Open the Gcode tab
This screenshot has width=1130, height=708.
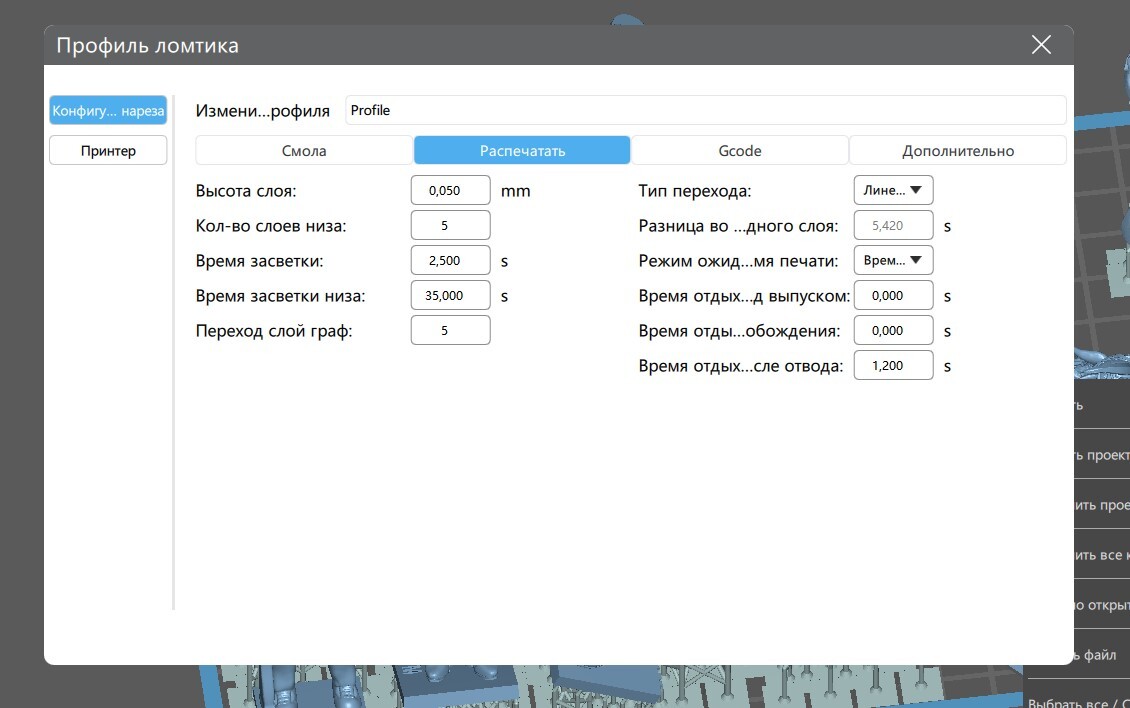tap(740, 151)
